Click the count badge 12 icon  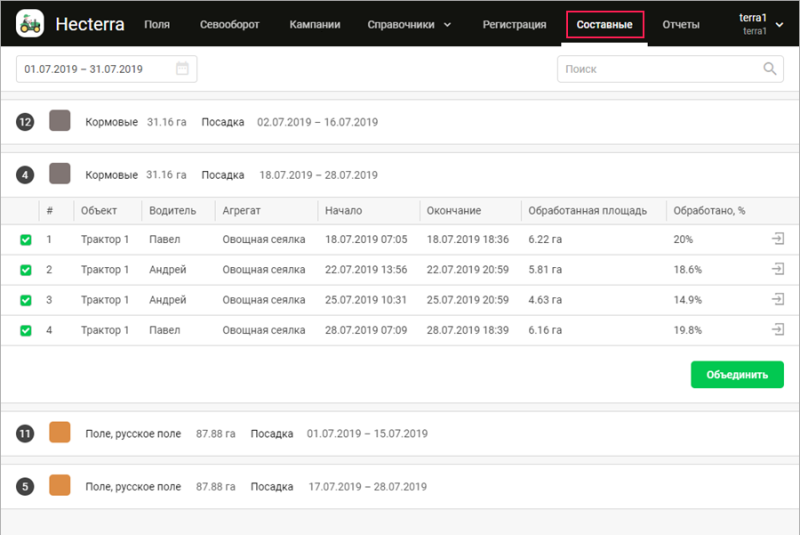[x=26, y=122]
